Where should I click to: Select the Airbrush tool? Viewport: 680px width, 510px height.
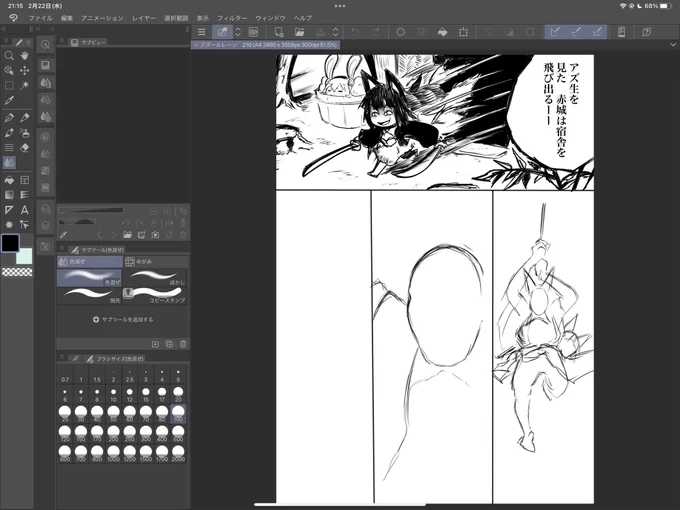(25, 133)
